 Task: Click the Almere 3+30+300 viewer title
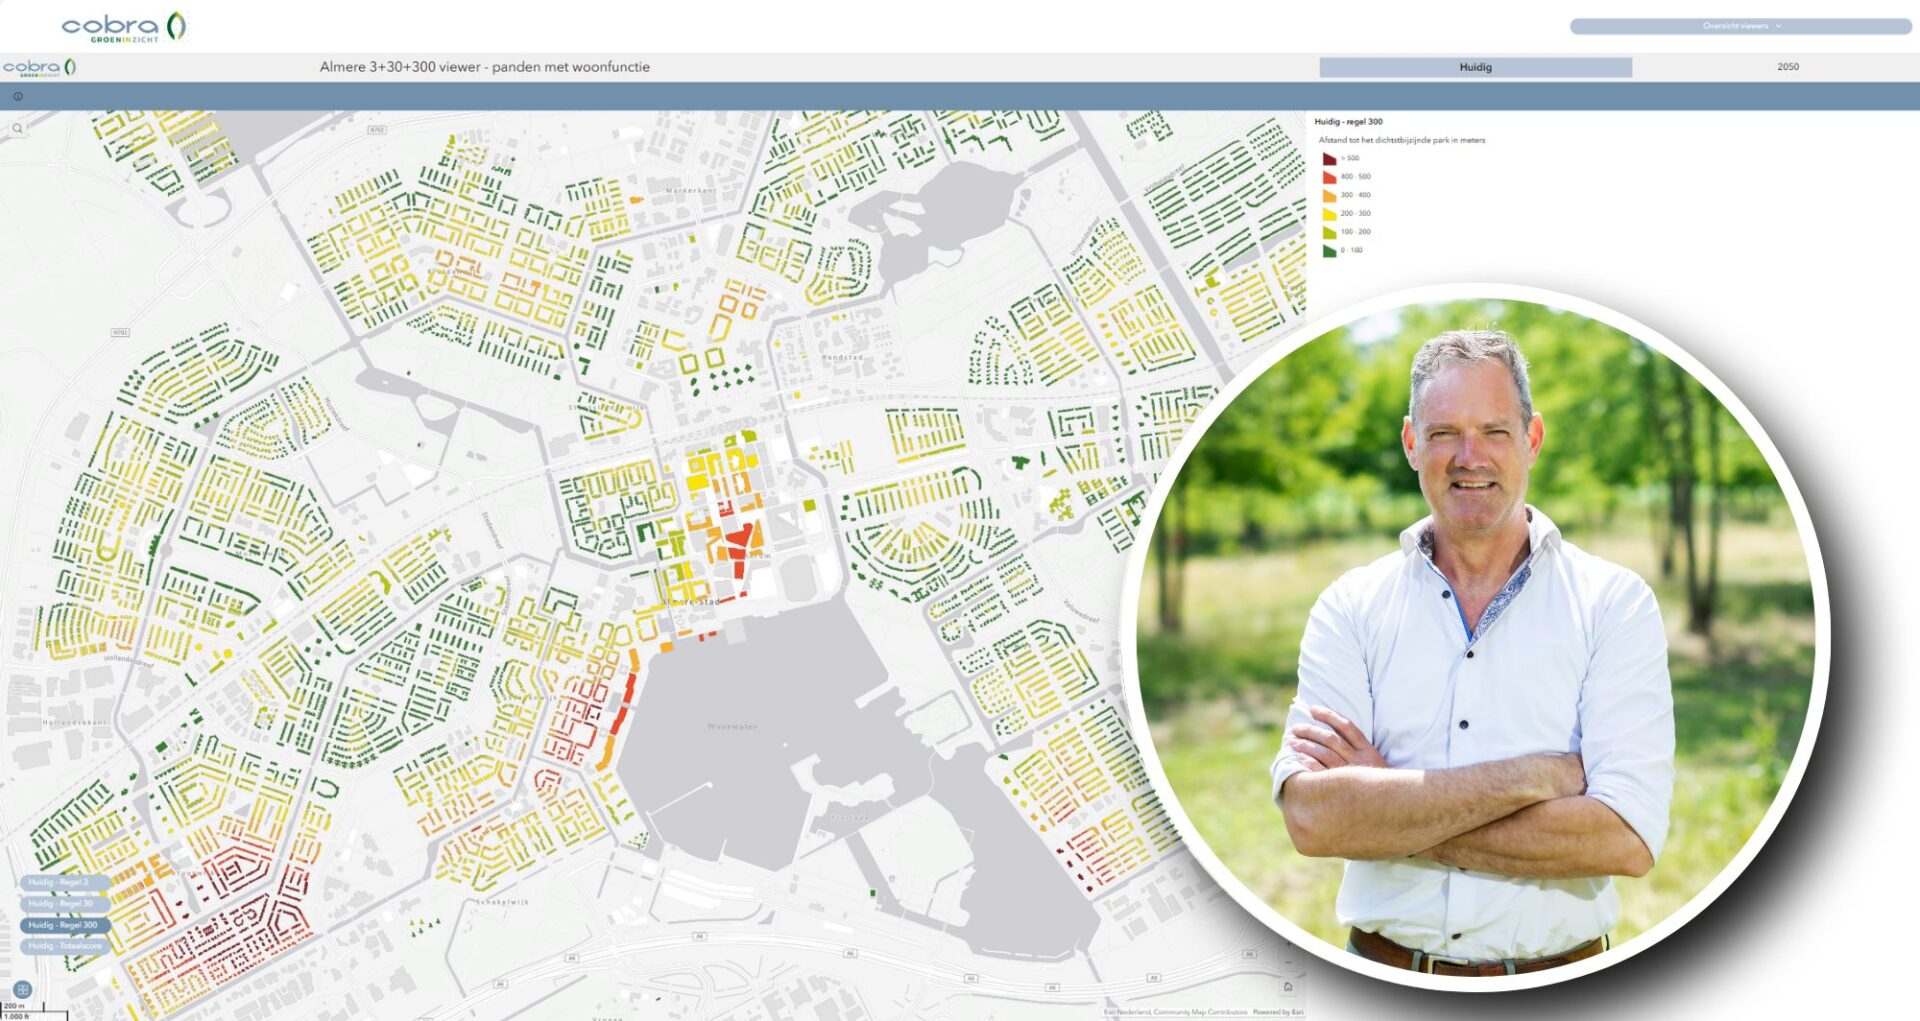485,67
